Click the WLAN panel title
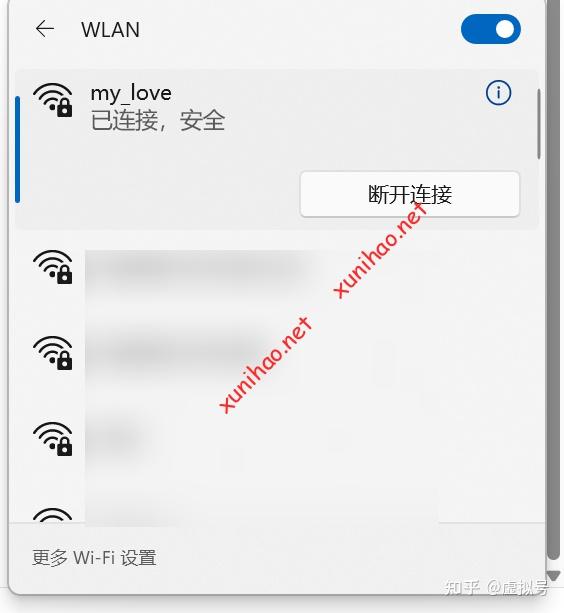Screen dimensions: 564x613 tap(110, 30)
